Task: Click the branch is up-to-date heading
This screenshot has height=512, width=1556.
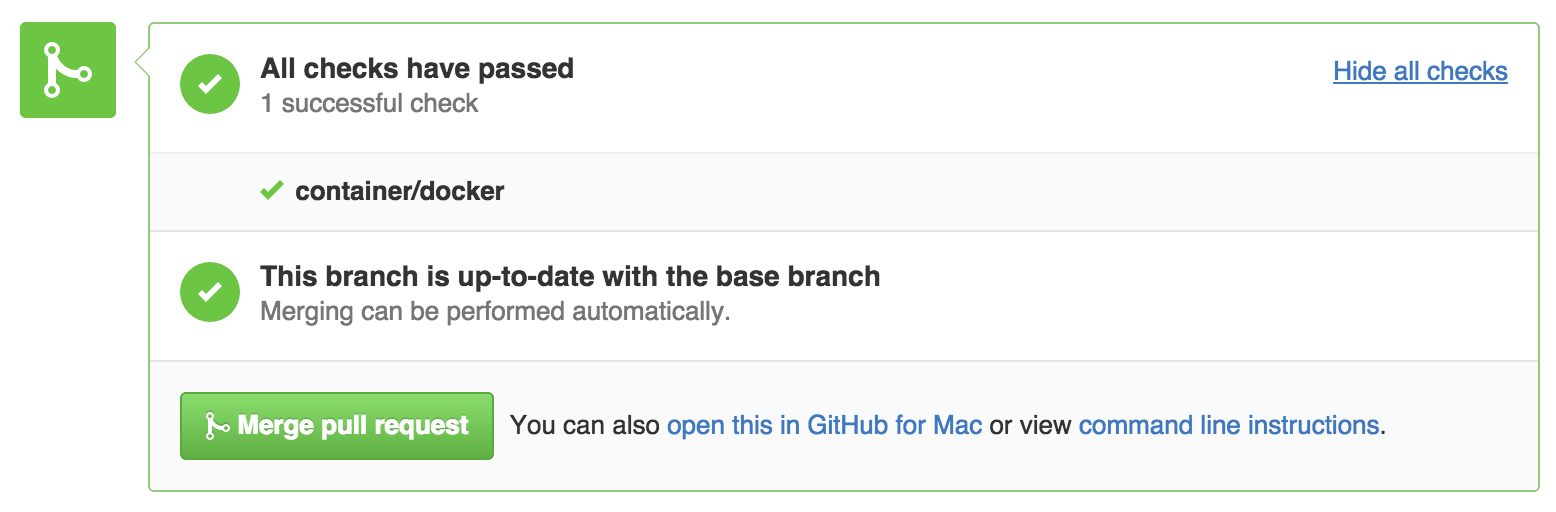Action: 570,277
